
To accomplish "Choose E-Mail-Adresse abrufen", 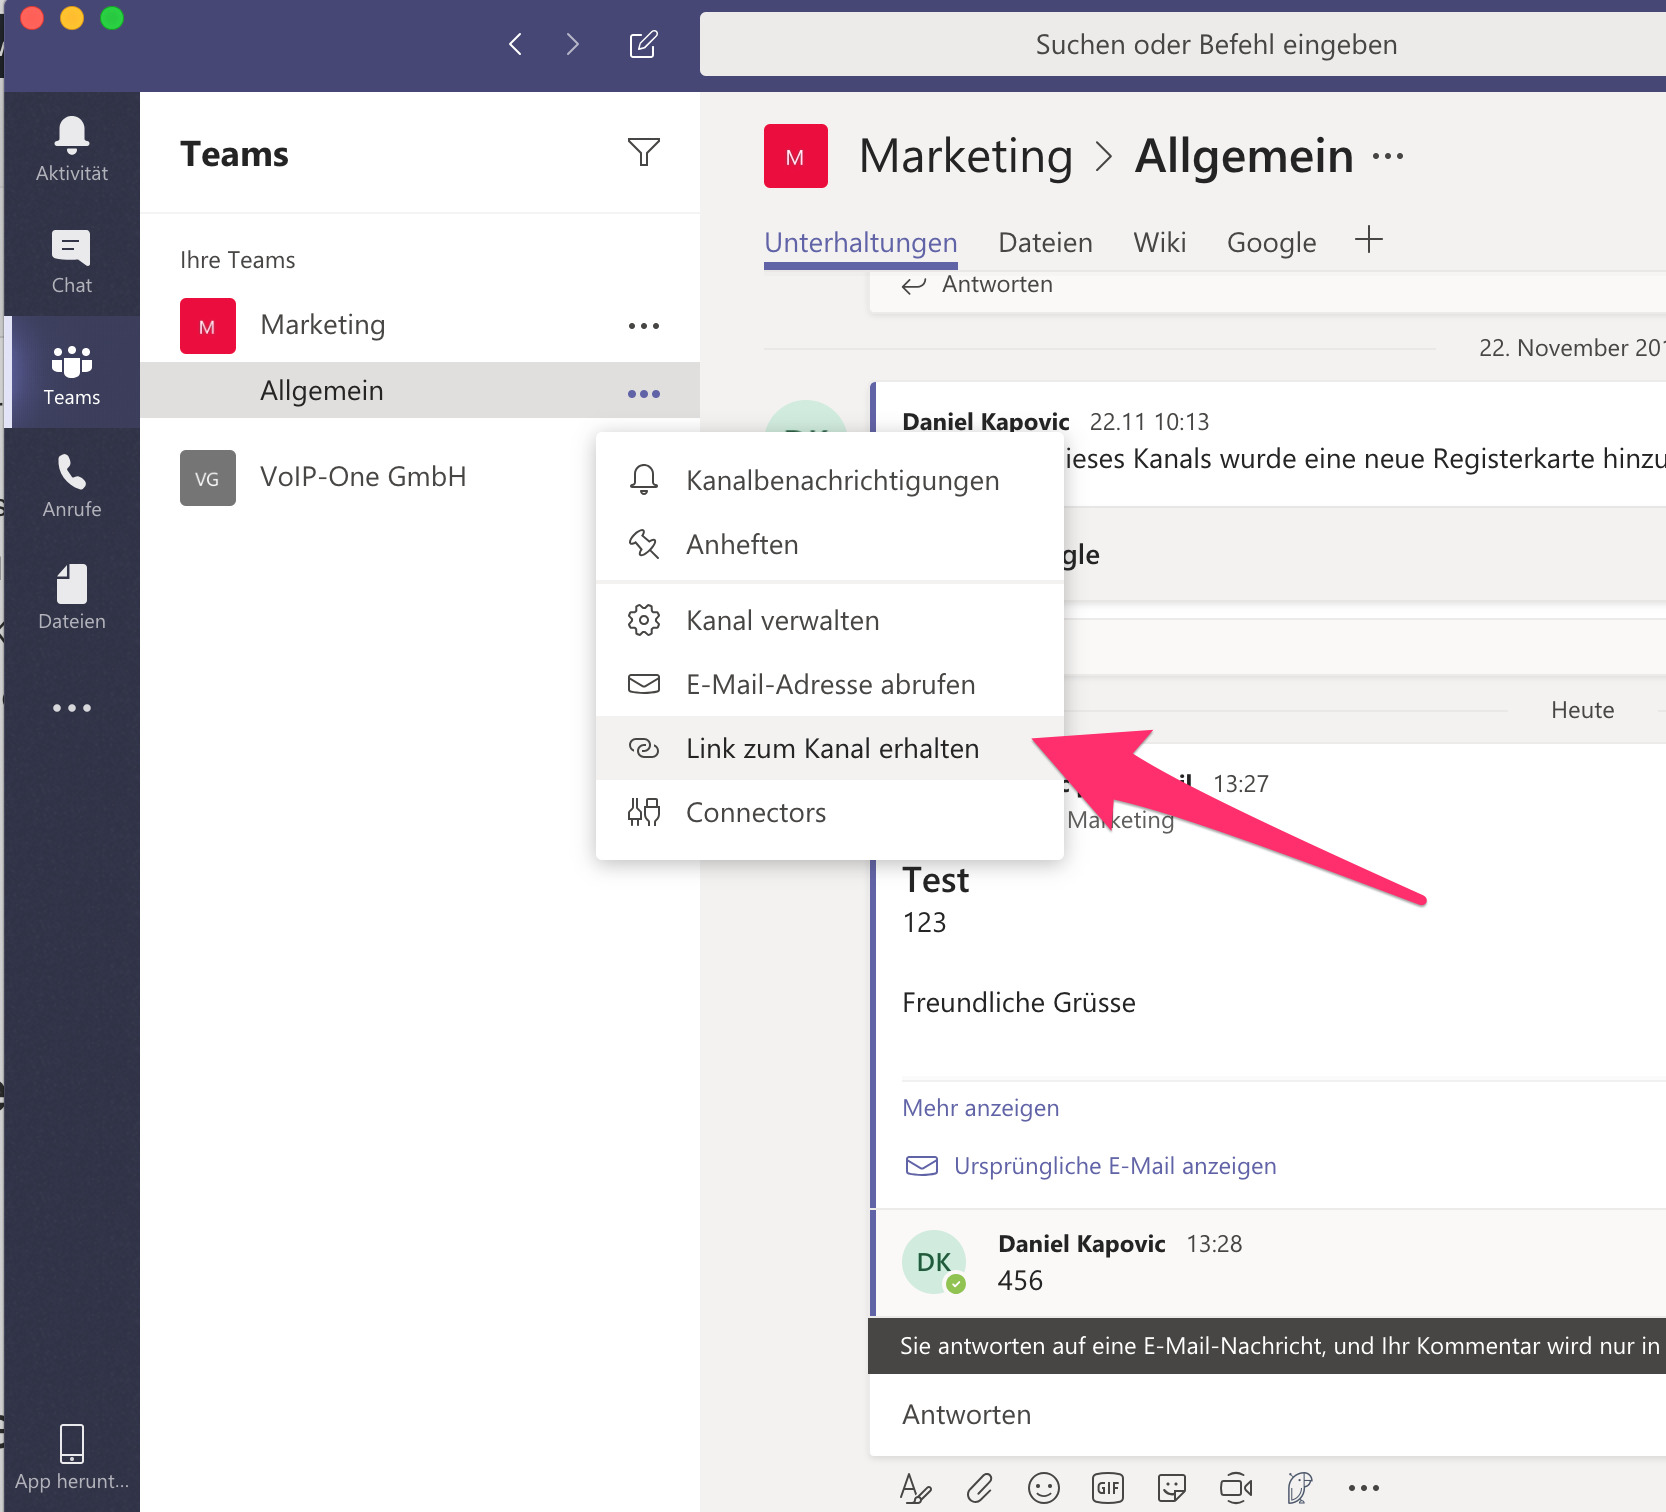I will (830, 684).
